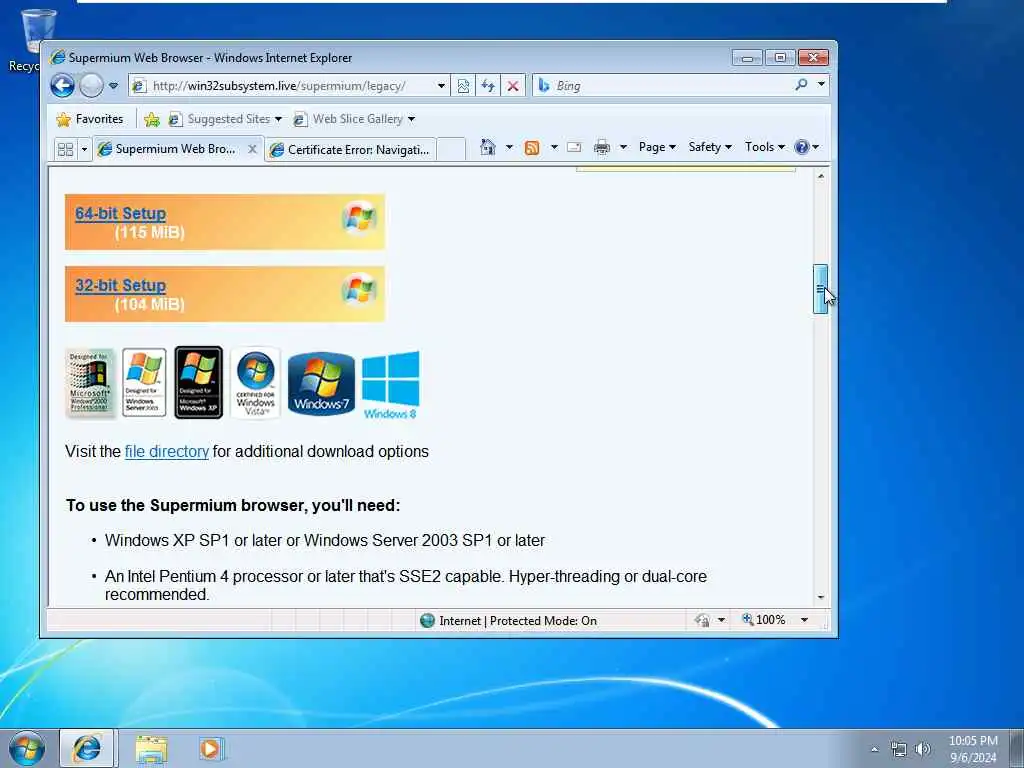Image resolution: width=1024 pixels, height=768 pixels.
Task: Click the network tray icon
Action: 899,749
